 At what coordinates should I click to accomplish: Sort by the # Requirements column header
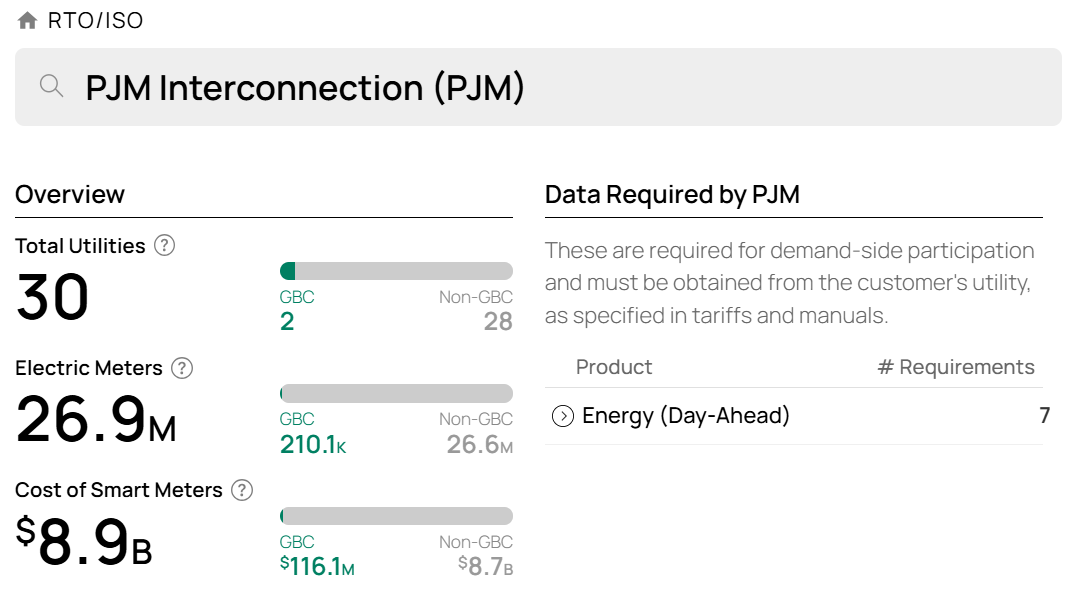pos(956,367)
